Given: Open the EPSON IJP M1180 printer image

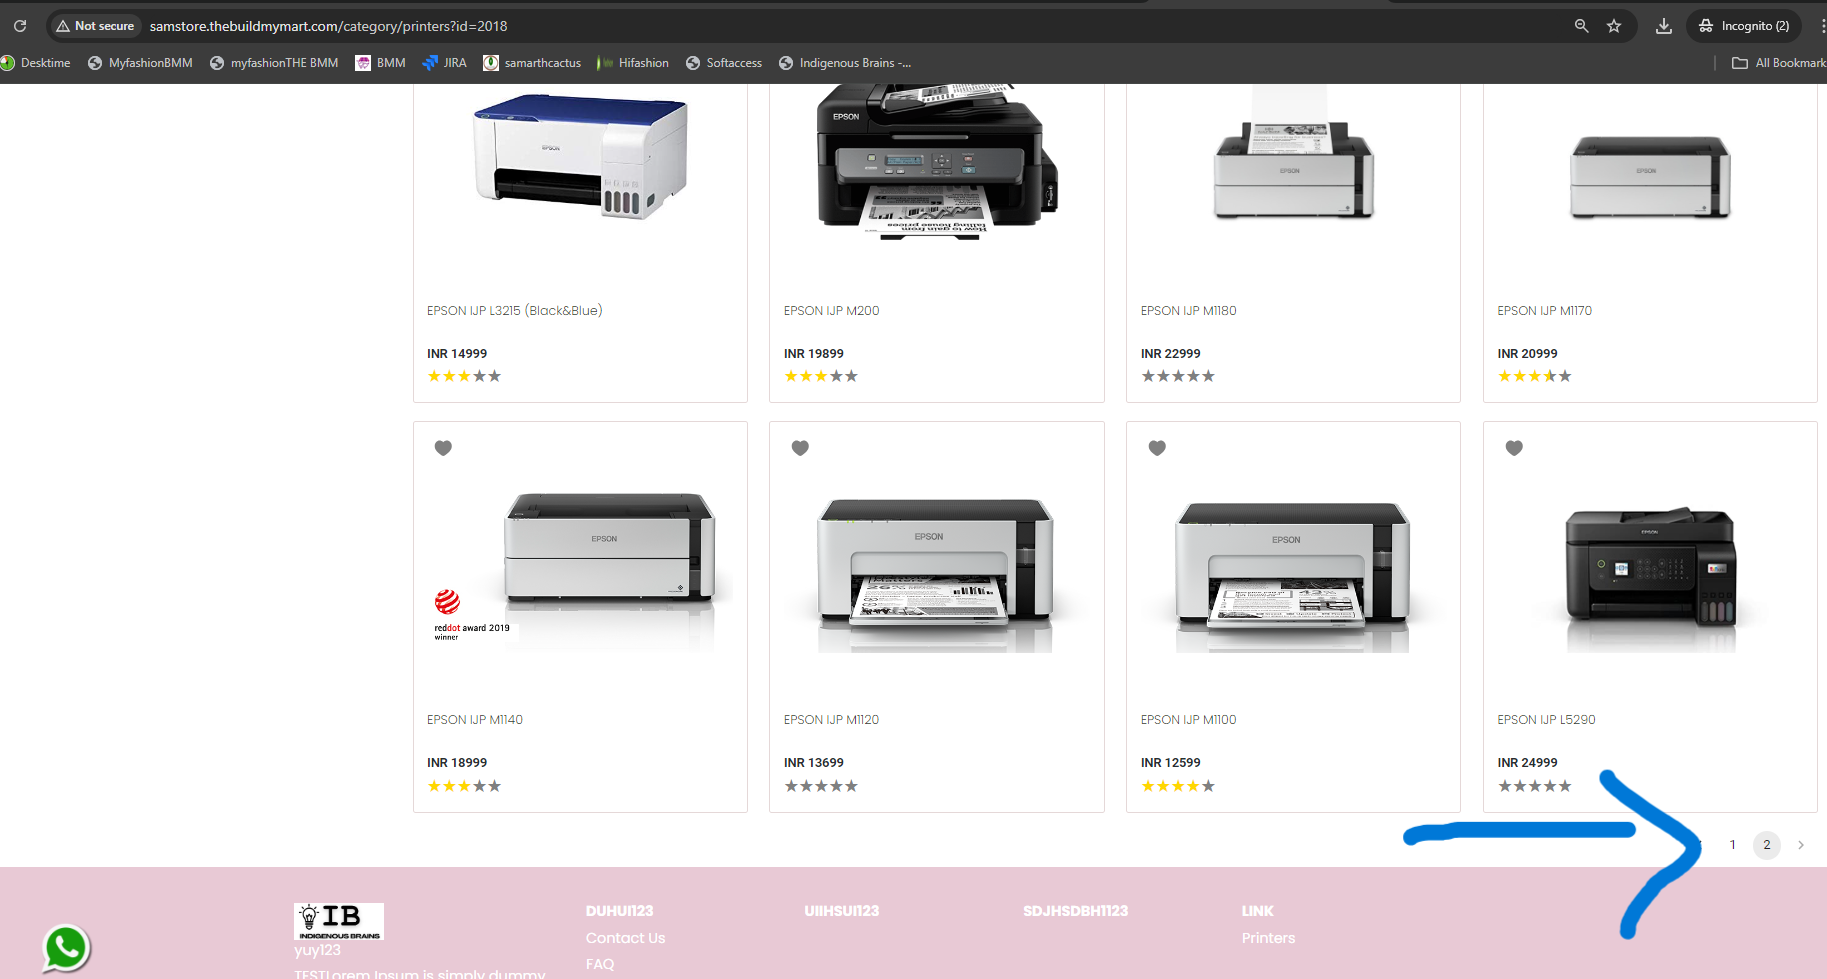Looking at the screenshot, I should 1293,153.
